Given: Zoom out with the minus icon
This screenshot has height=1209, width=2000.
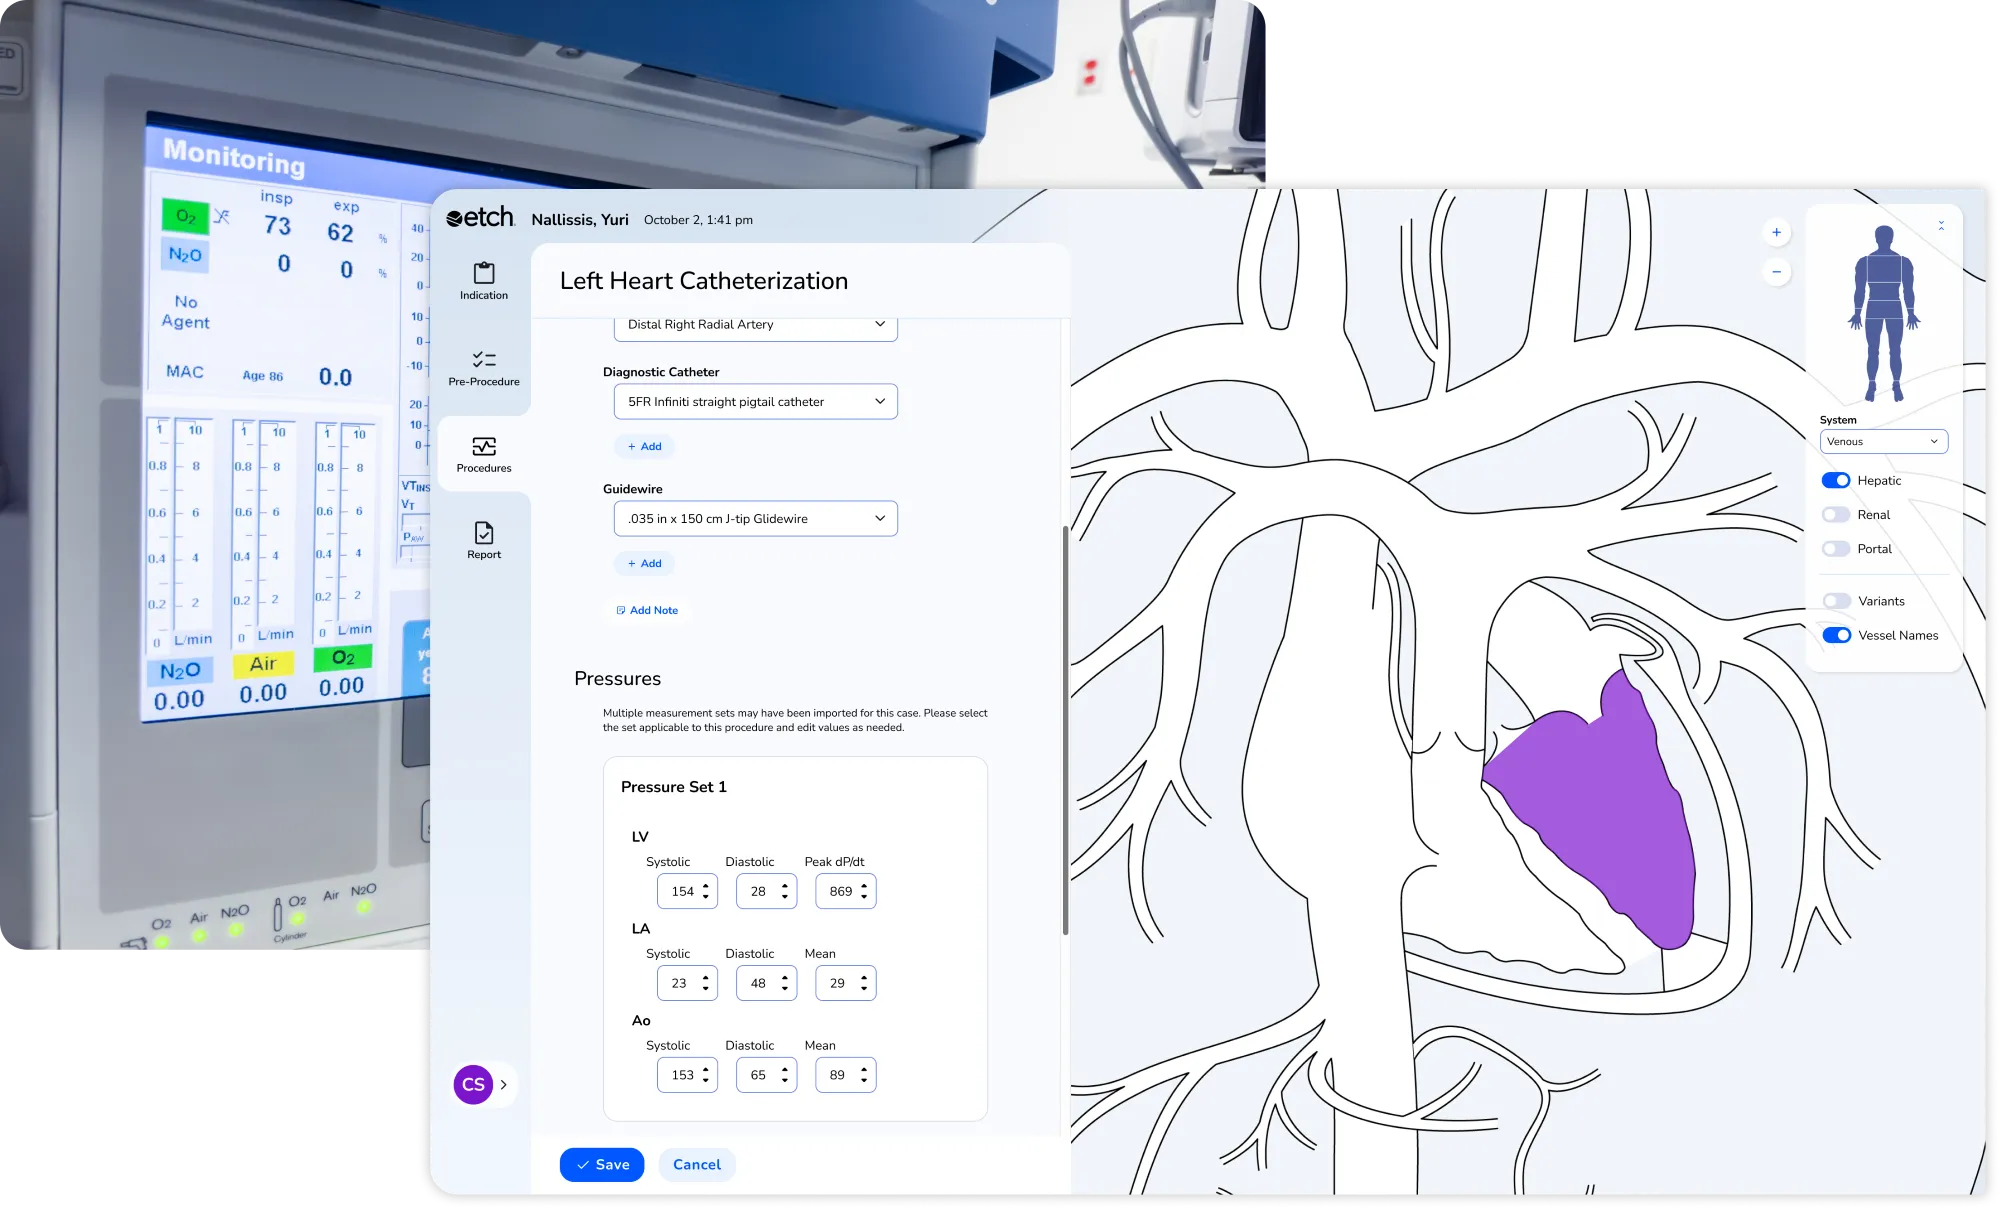Looking at the screenshot, I should pyautogui.click(x=1776, y=272).
